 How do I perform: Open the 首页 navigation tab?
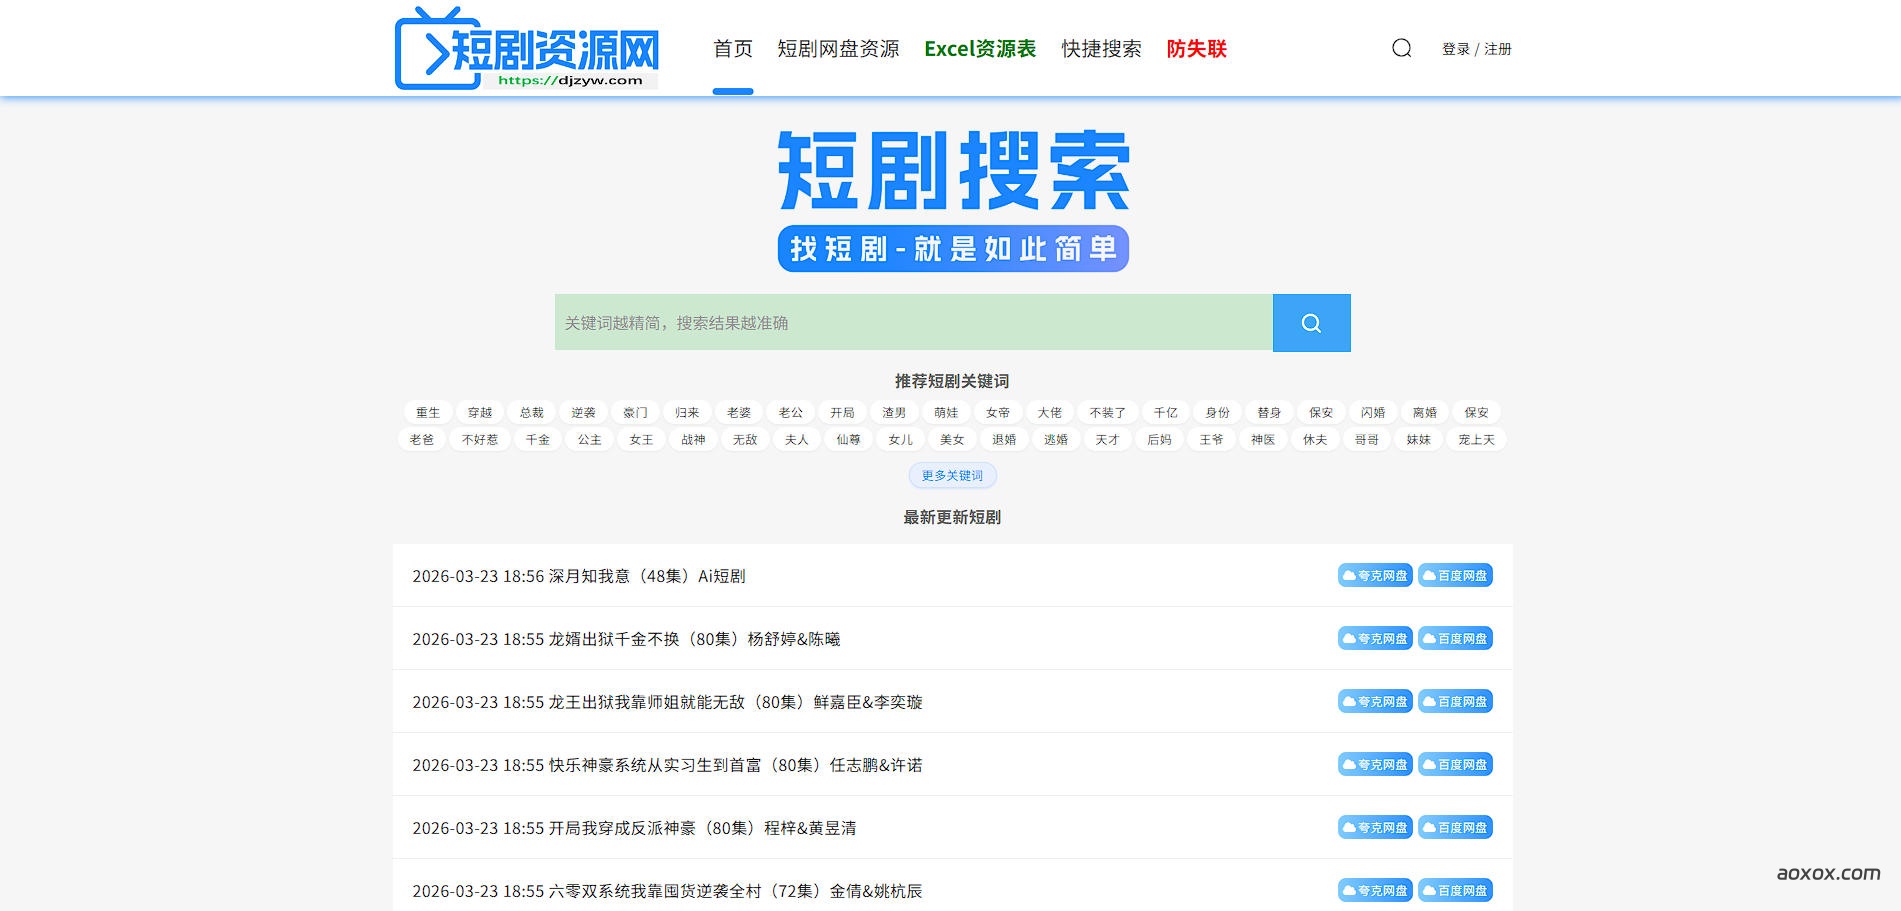(x=732, y=49)
